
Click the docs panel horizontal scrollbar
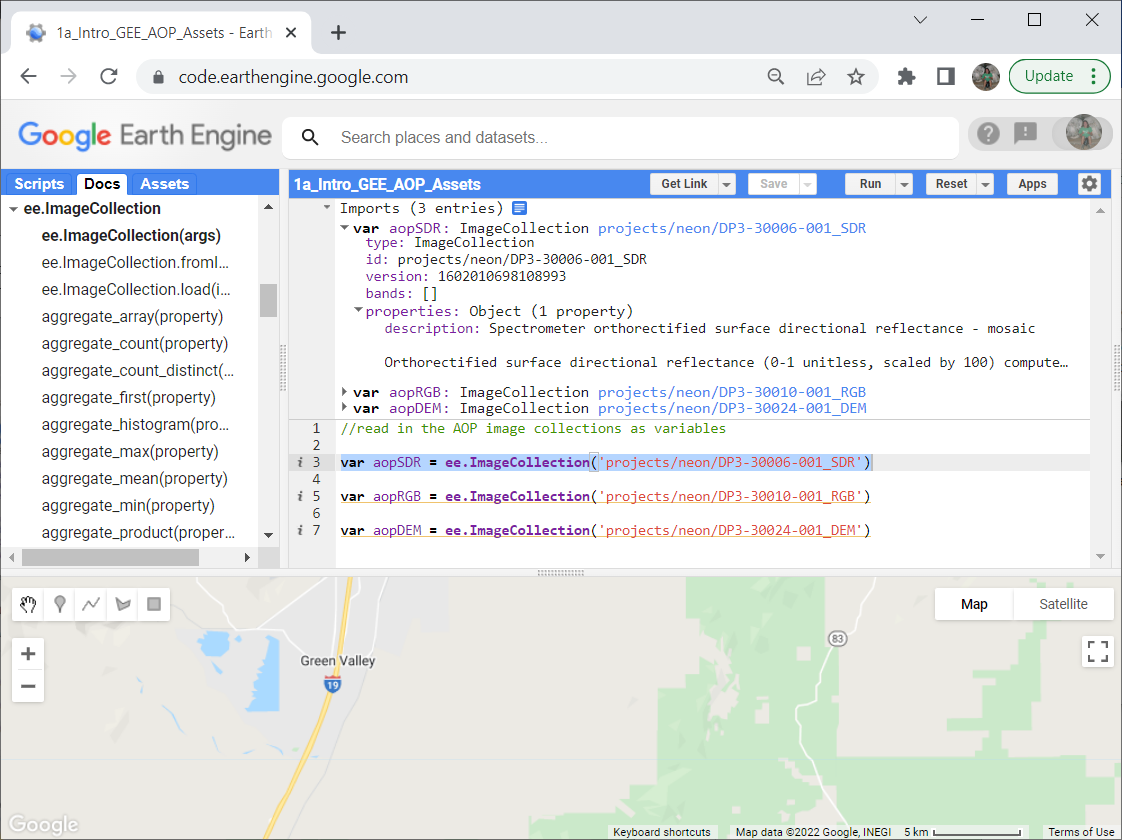point(110,557)
